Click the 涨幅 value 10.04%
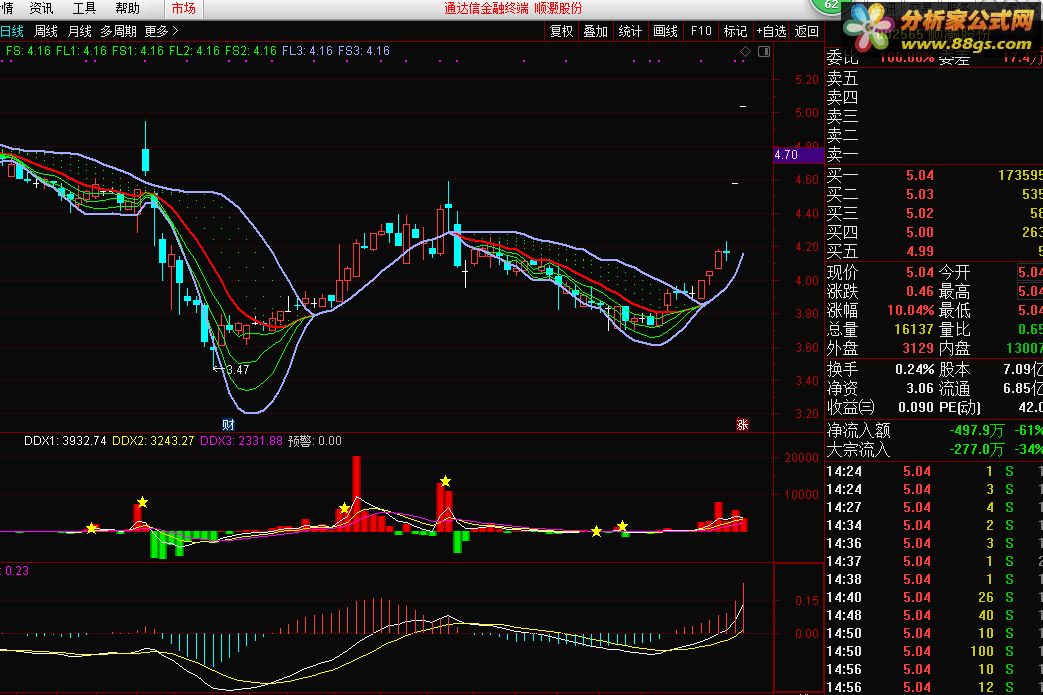 pos(911,311)
